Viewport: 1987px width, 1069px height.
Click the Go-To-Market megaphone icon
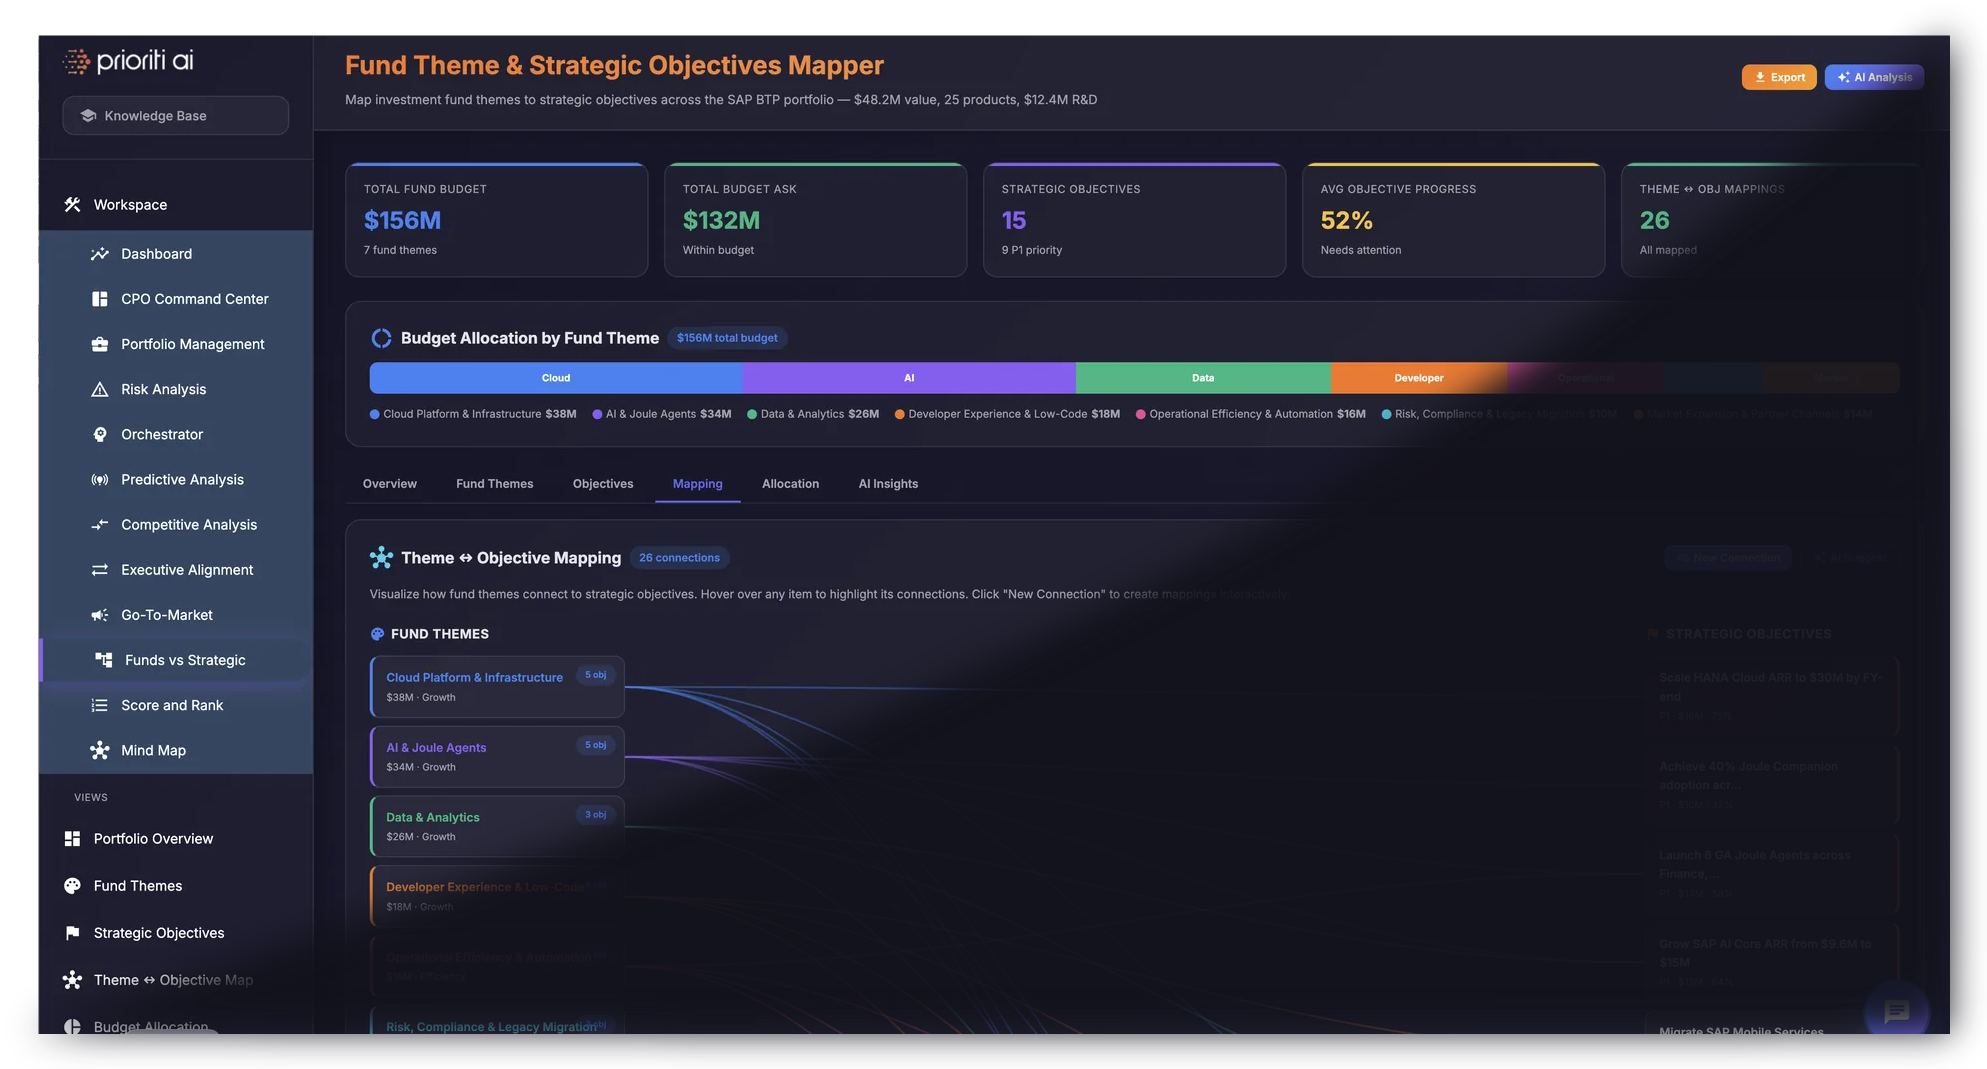[x=99, y=615]
